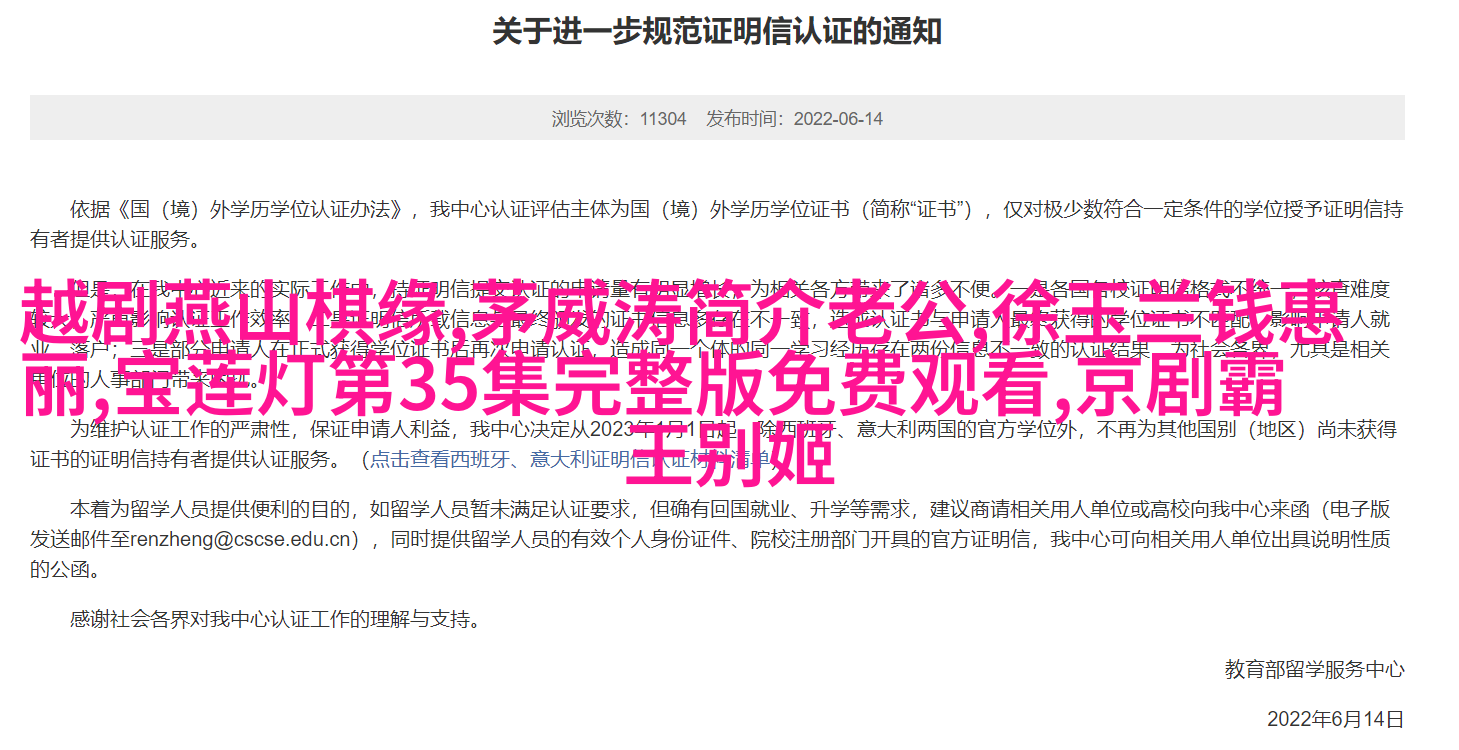This screenshot has width=1459, height=750.
Task: Click the paragraph starting with 为维护认证工作的严肃性
Action: click(x=717, y=445)
